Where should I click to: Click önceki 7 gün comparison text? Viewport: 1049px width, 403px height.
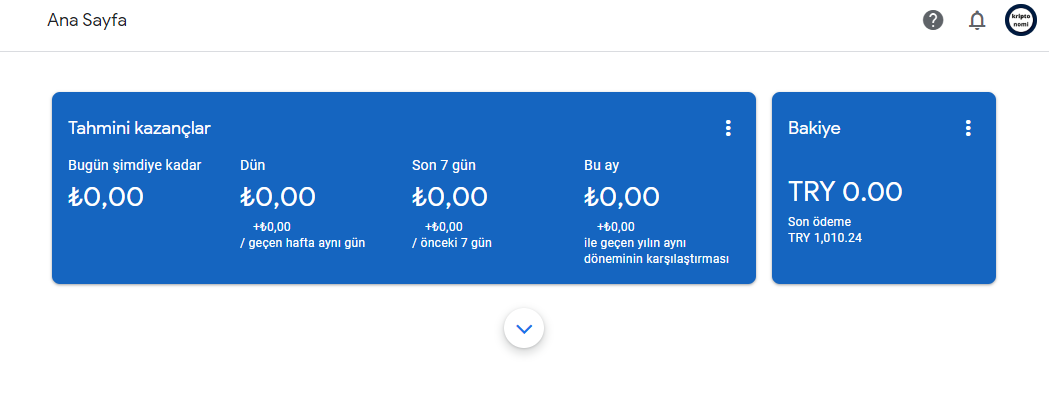[x=452, y=243]
